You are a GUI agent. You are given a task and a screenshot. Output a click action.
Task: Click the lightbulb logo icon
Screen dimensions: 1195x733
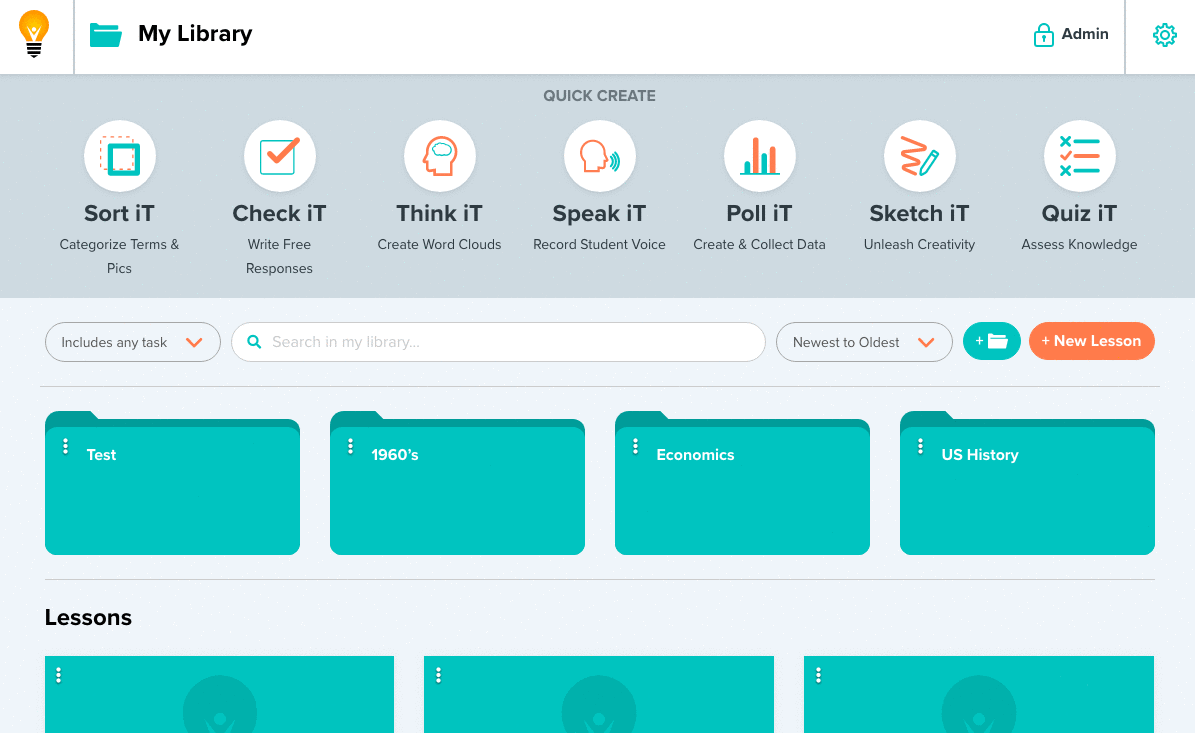(34, 34)
